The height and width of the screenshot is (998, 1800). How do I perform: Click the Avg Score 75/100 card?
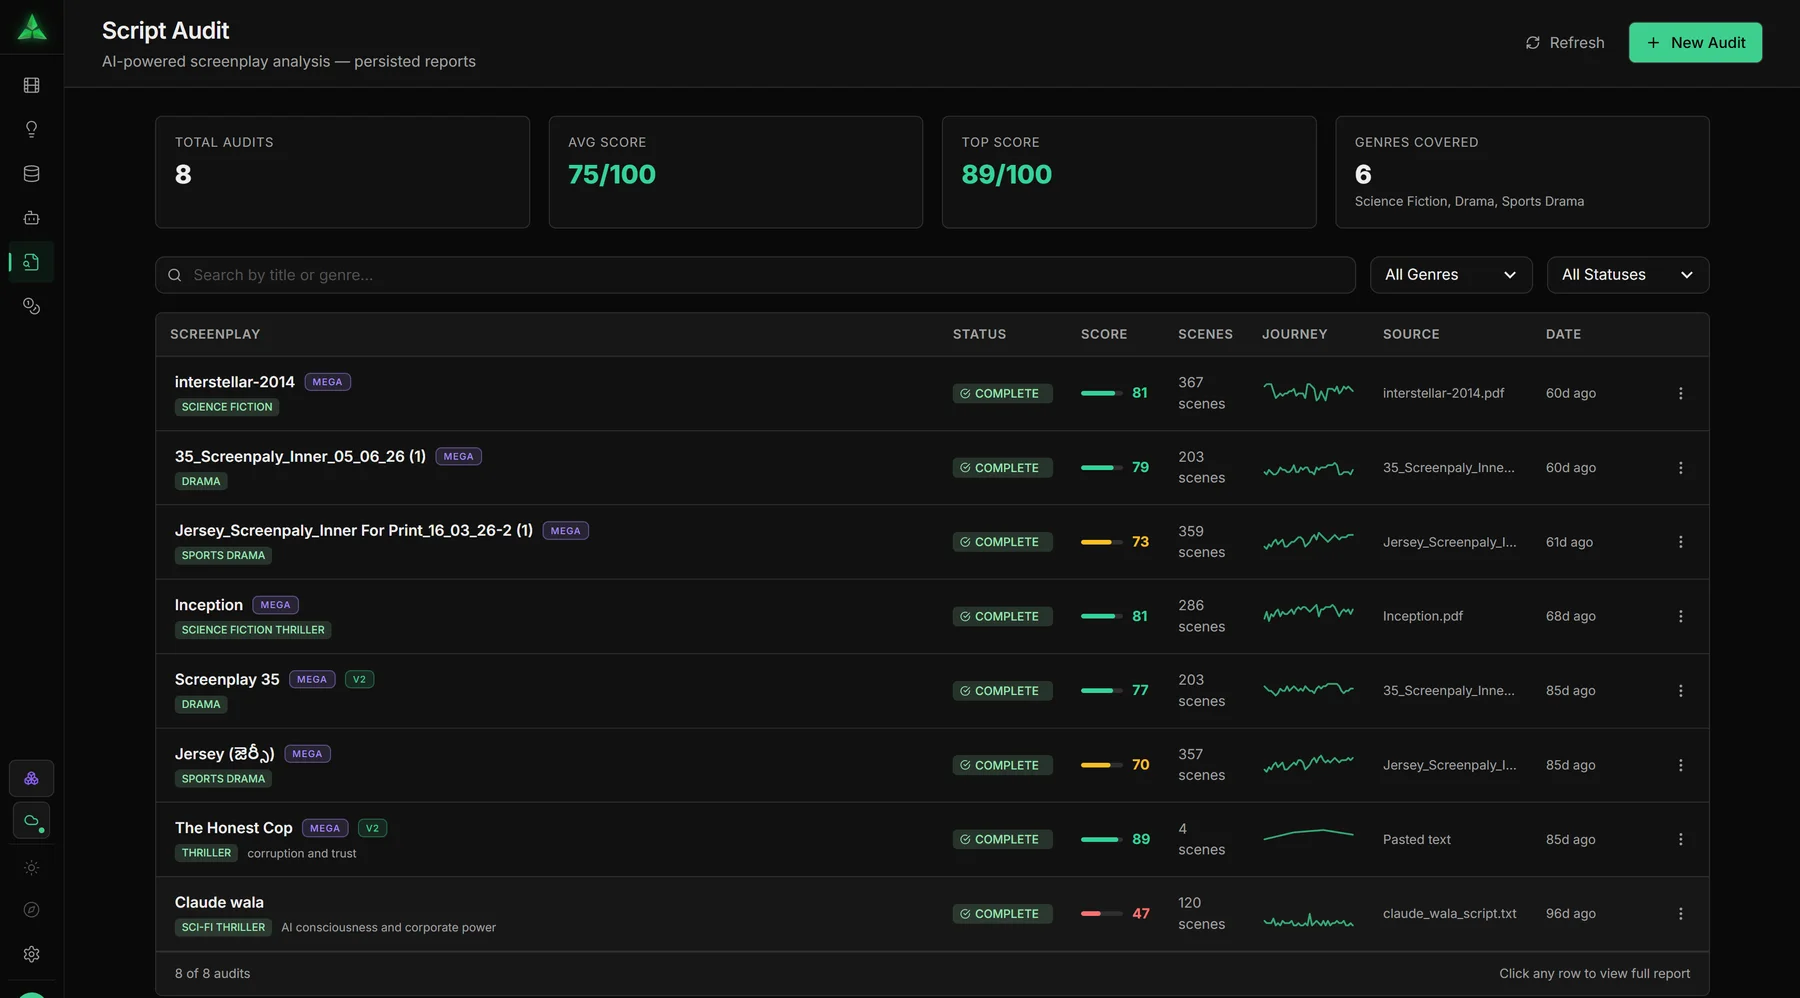pyautogui.click(x=735, y=172)
